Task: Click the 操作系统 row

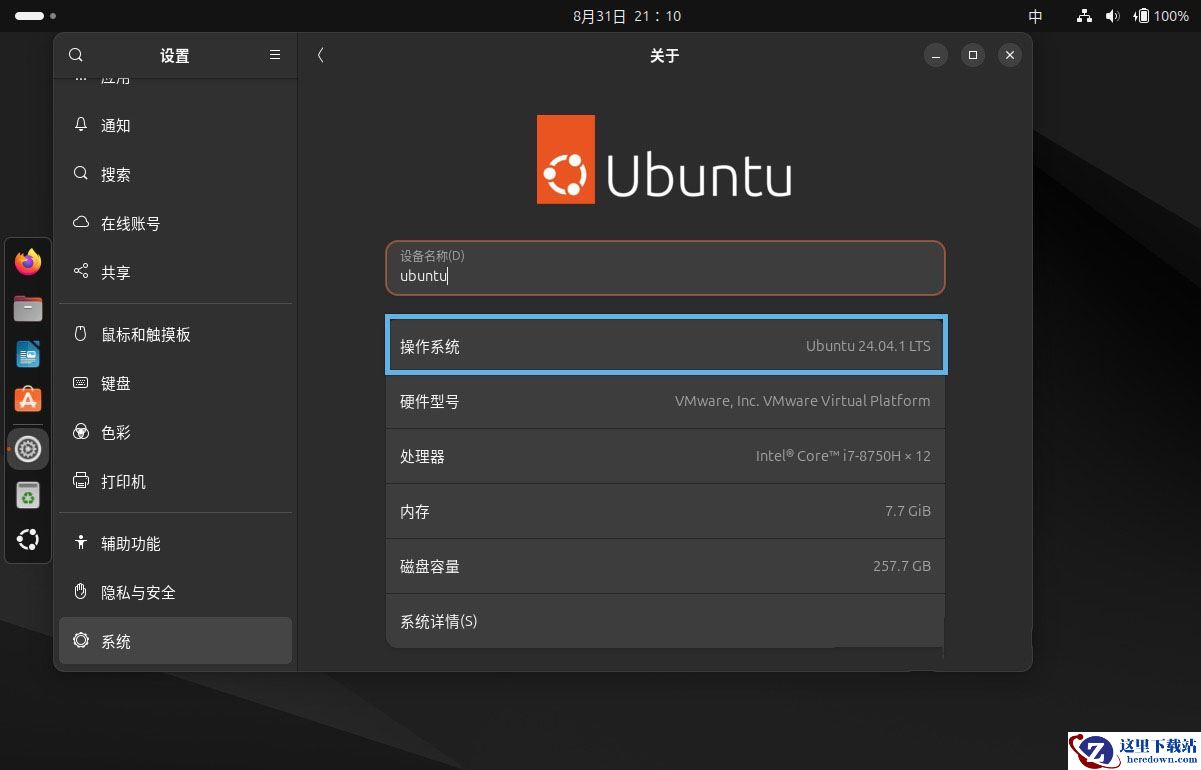Action: coord(665,346)
